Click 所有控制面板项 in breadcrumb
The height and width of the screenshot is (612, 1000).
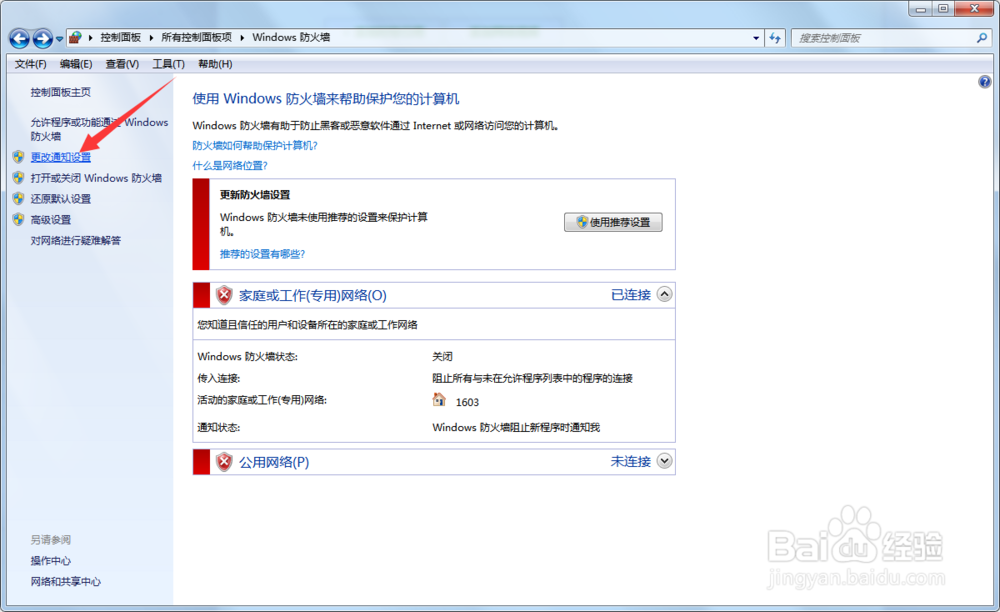point(196,38)
